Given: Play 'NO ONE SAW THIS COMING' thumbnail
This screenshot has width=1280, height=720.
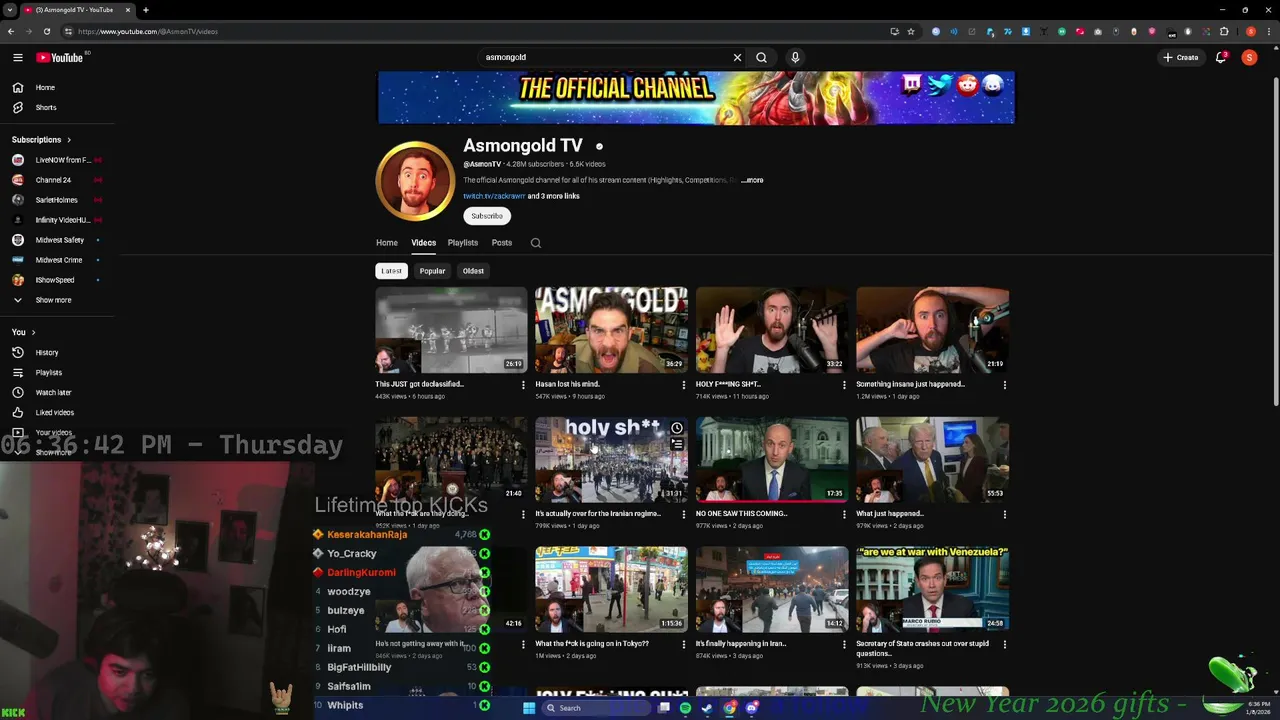Looking at the screenshot, I should click(772, 460).
